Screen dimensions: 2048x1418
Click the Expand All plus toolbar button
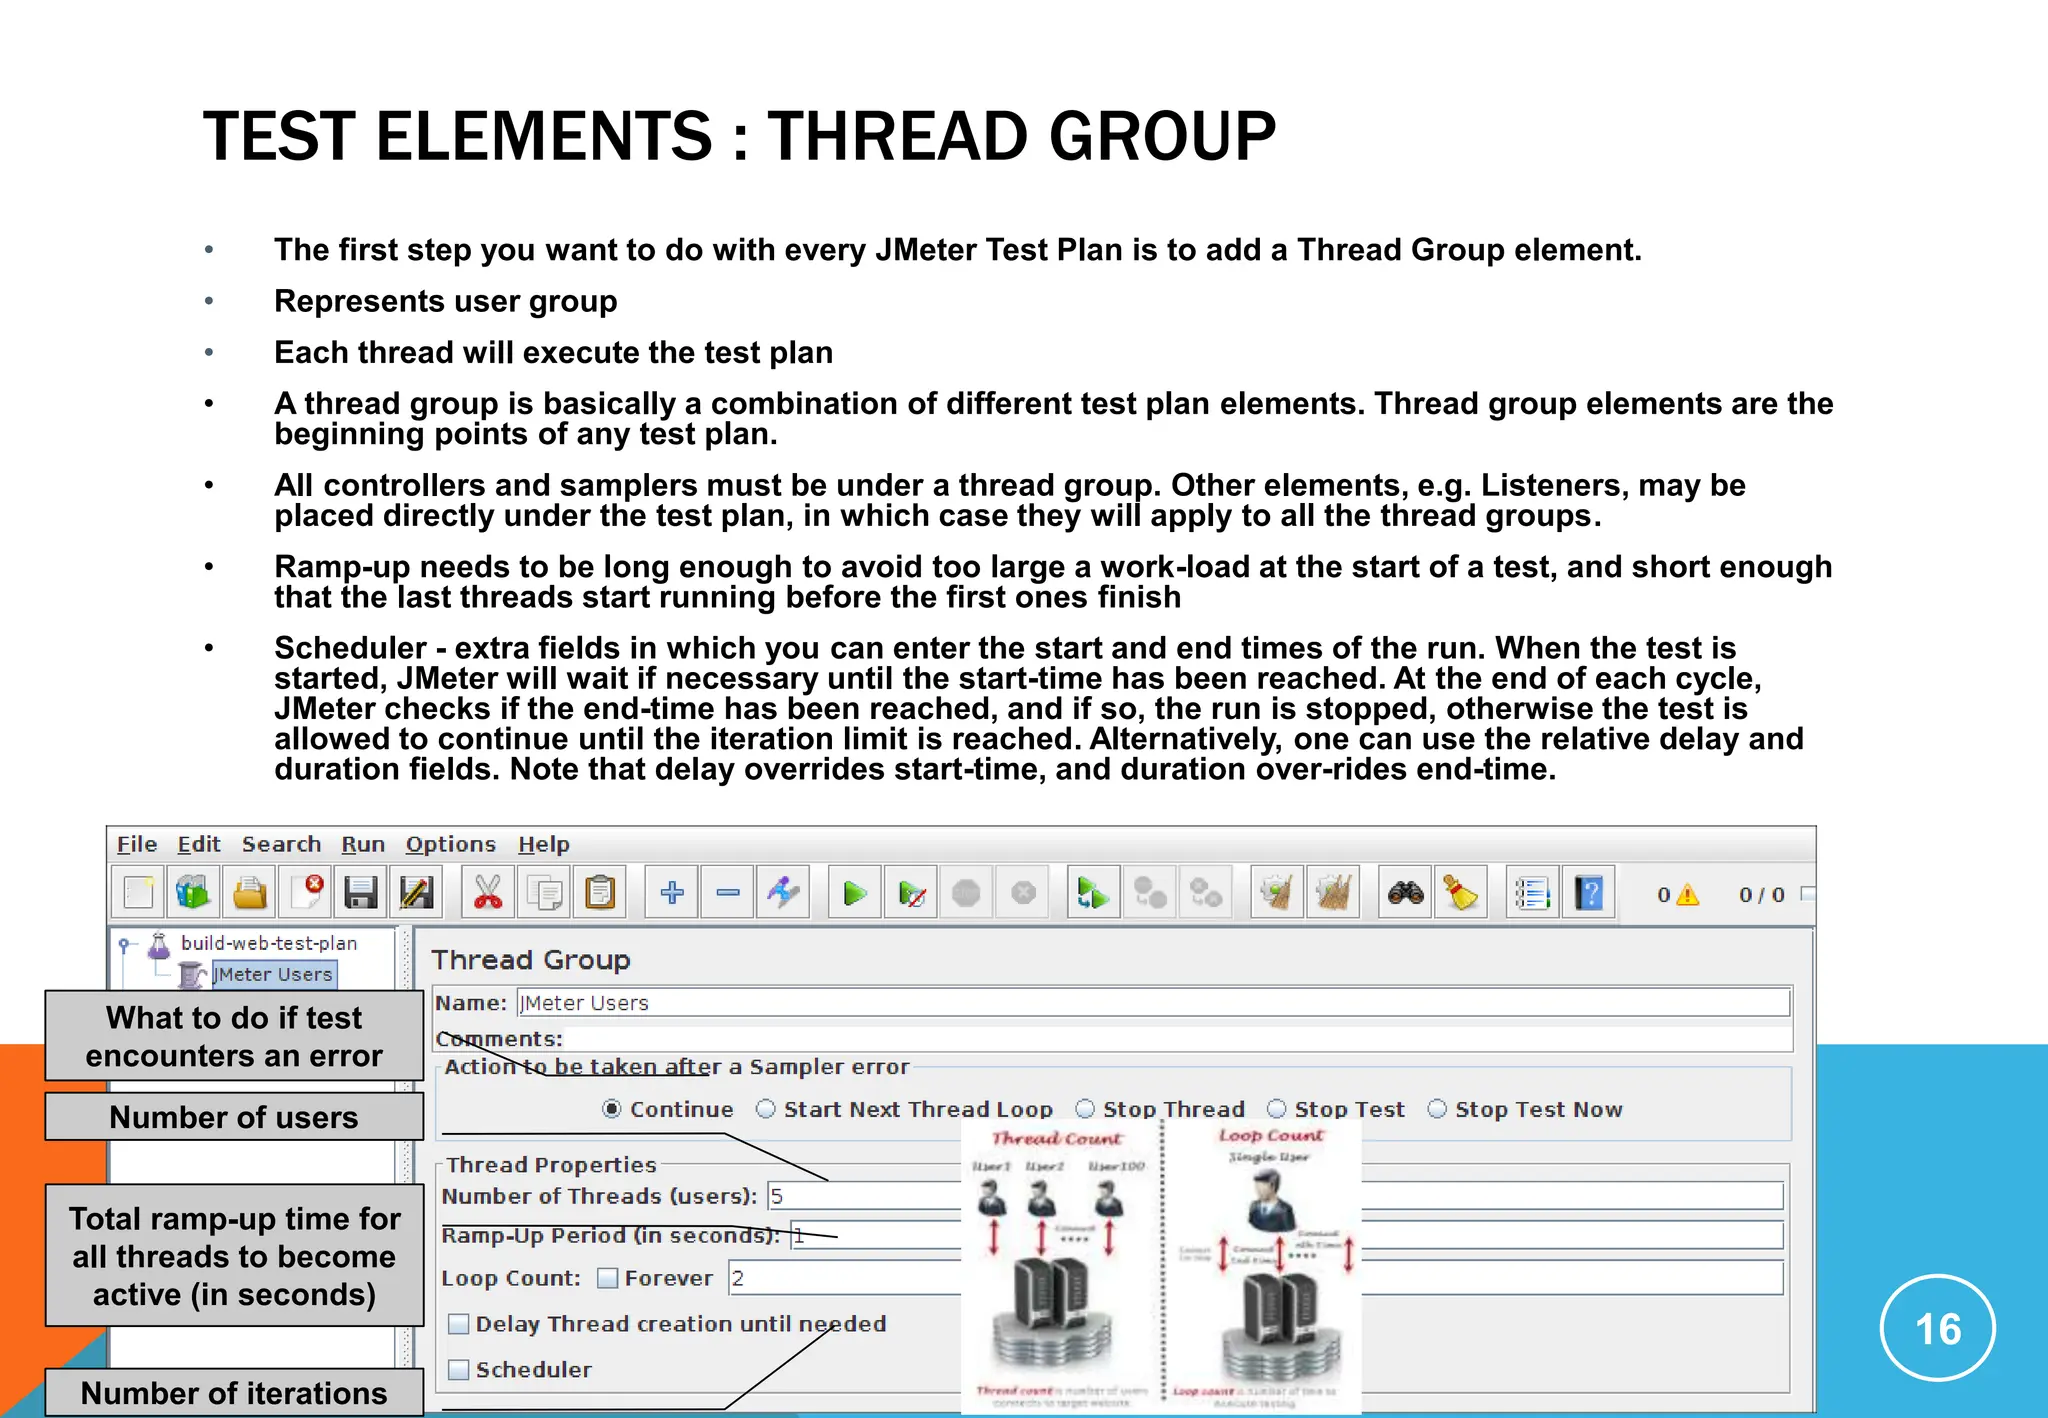pos(672,893)
